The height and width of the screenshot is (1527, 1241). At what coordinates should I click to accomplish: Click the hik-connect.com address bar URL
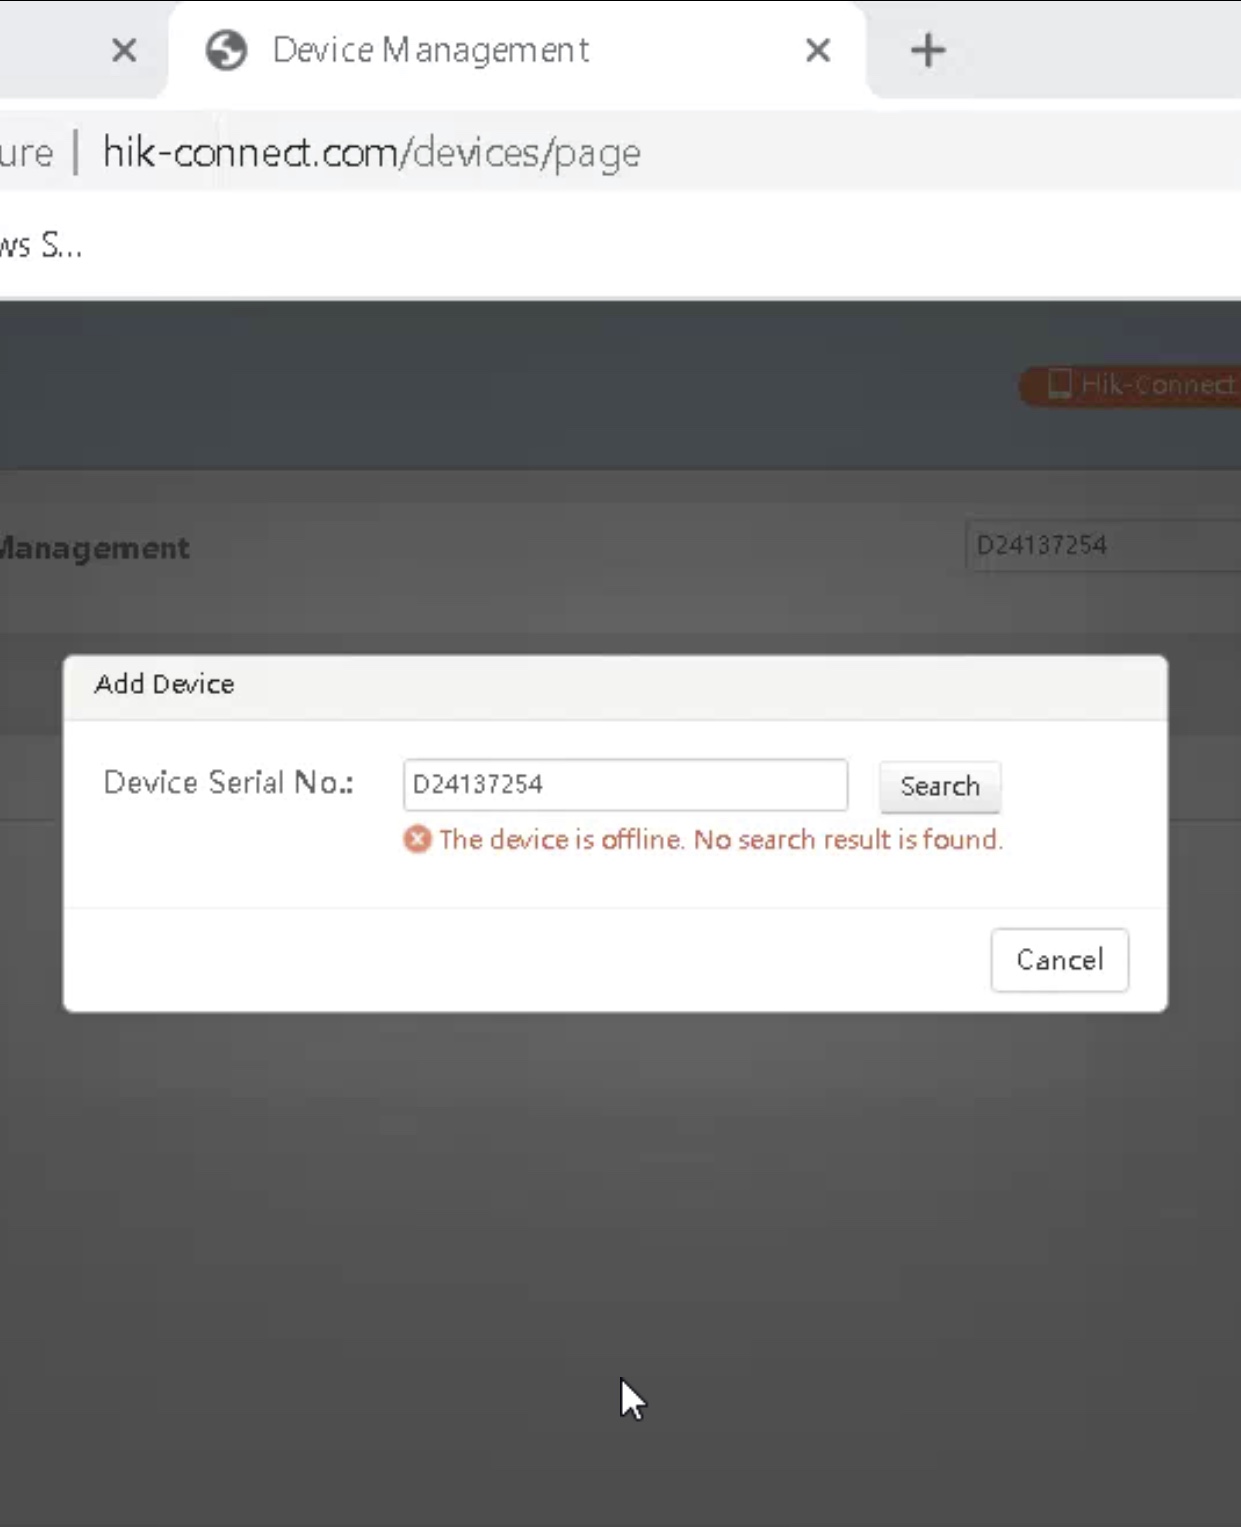point(371,153)
